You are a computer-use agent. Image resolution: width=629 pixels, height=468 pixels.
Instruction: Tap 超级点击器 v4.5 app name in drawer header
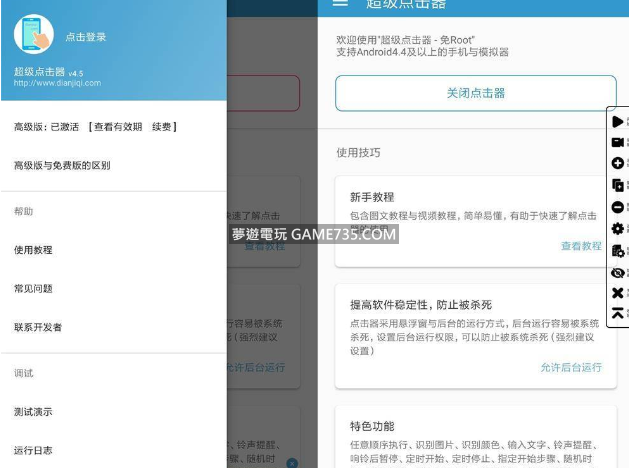pyautogui.click(x=49, y=72)
